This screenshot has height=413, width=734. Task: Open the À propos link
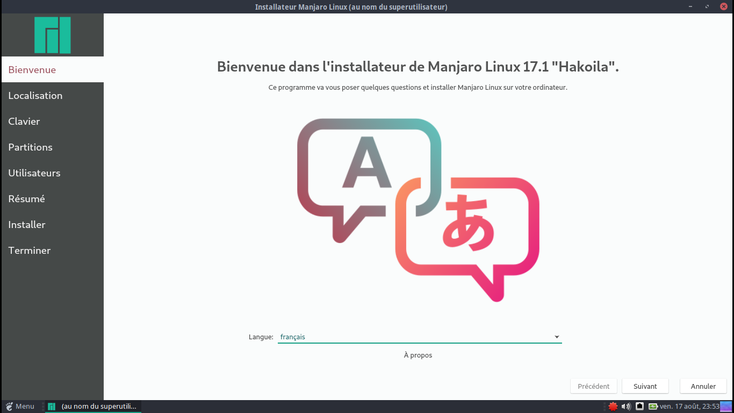pyautogui.click(x=418, y=355)
